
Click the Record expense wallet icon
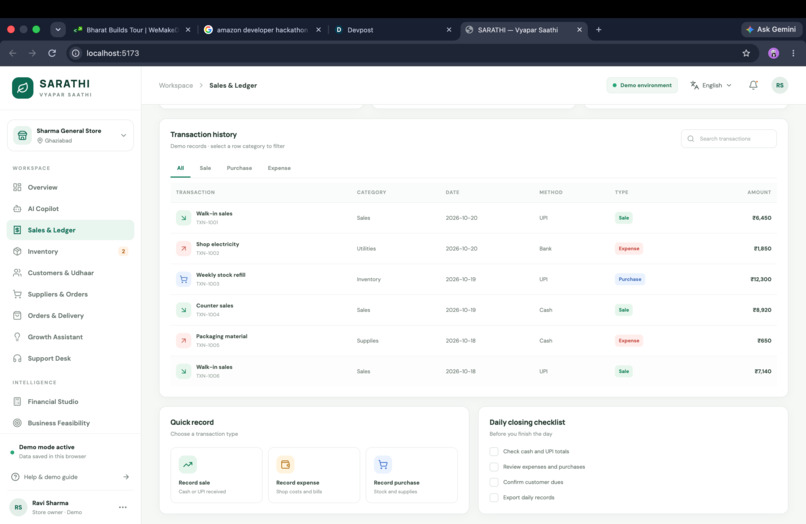285,464
